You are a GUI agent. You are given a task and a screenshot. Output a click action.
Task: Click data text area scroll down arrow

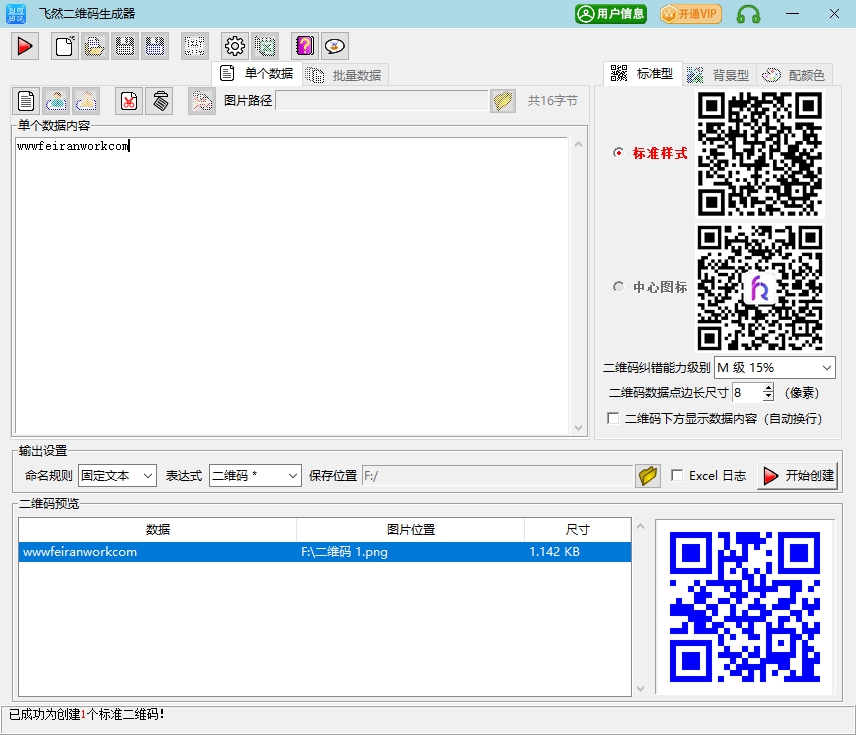pyautogui.click(x=578, y=428)
